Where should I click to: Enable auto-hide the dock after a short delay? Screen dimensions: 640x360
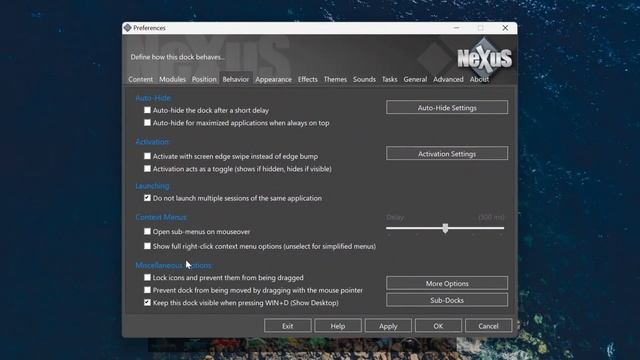click(x=147, y=110)
